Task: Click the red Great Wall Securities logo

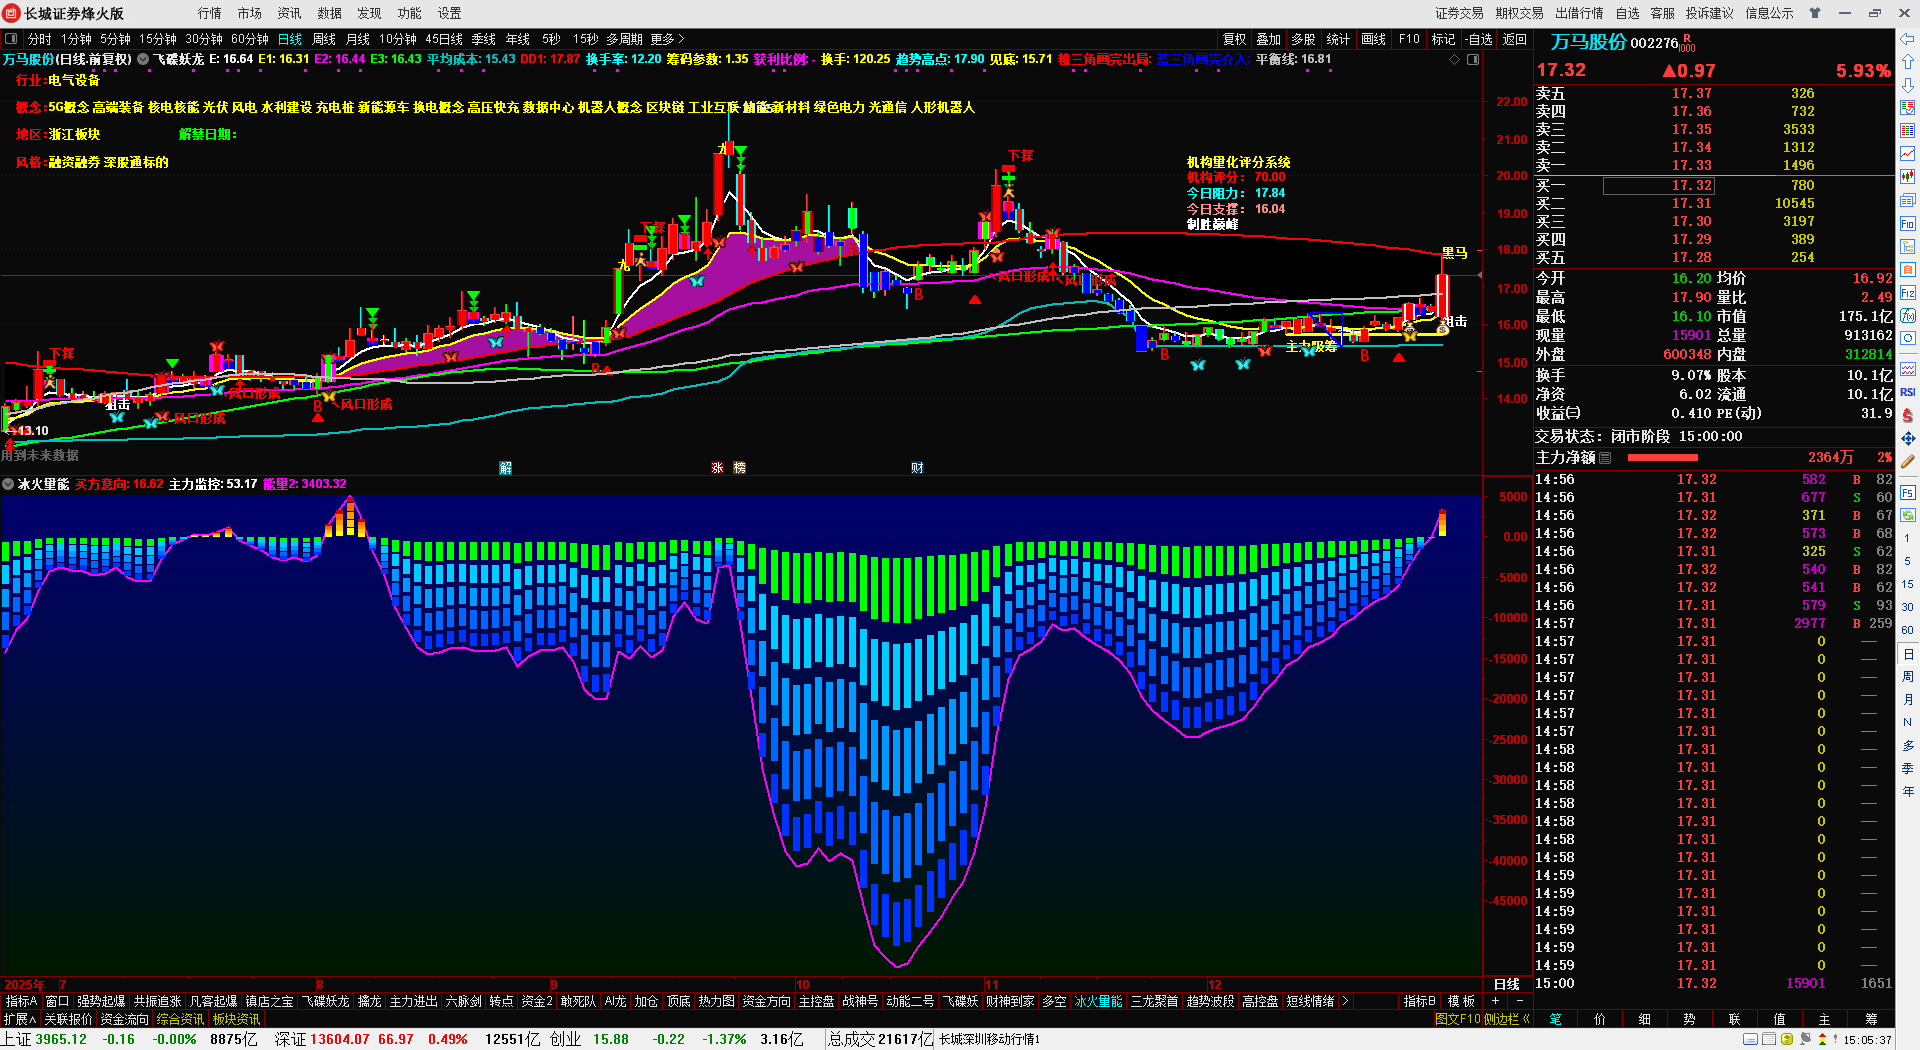Action: pyautogui.click(x=12, y=13)
